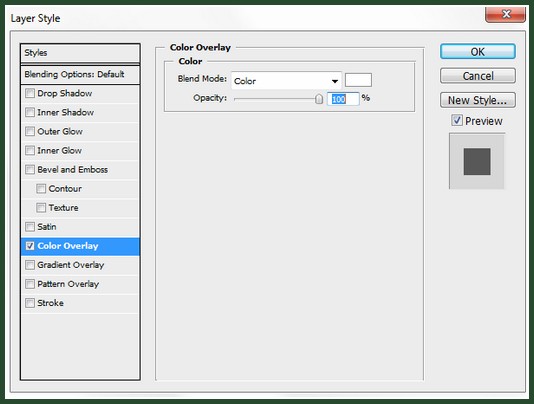Click the Opacity slider handle
Screen dimensions: 534x404
click(x=319, y=99)
